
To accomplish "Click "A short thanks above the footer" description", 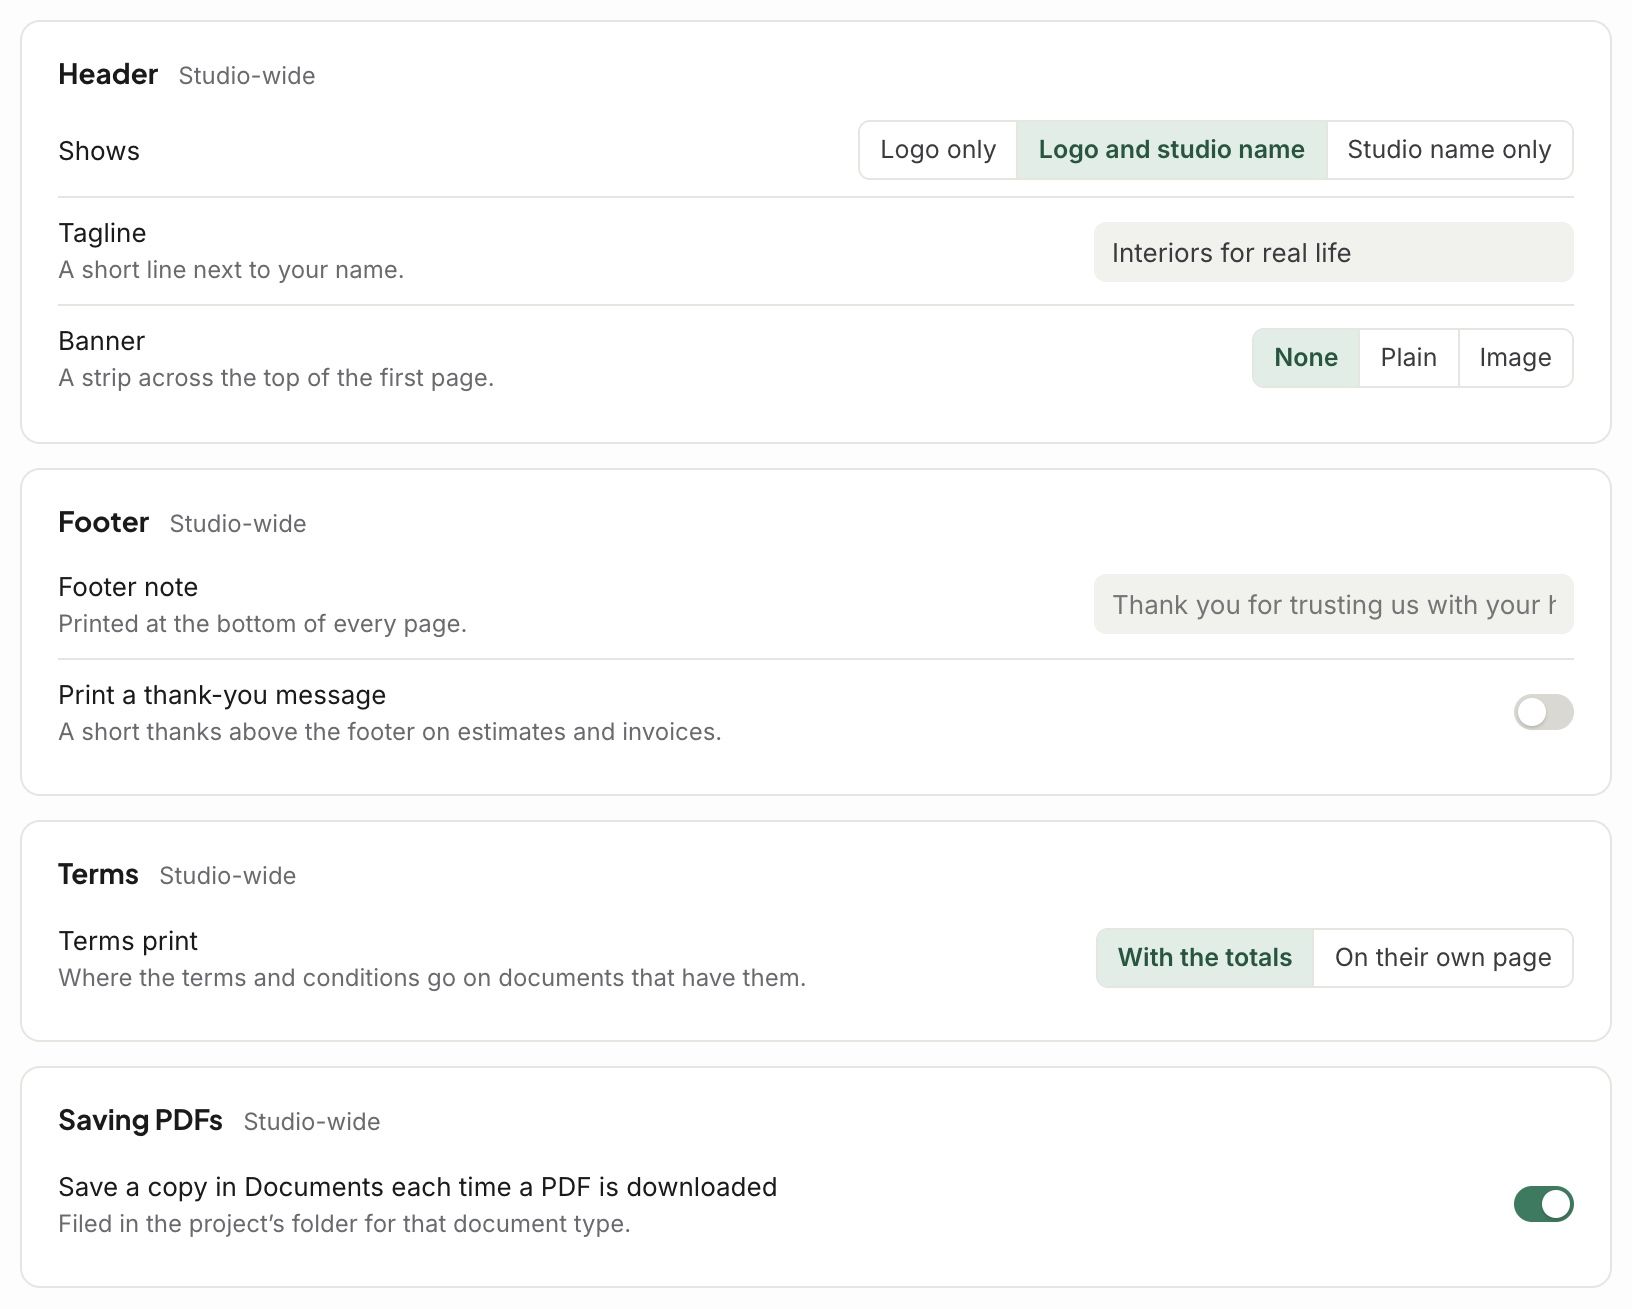I will 389,732.
